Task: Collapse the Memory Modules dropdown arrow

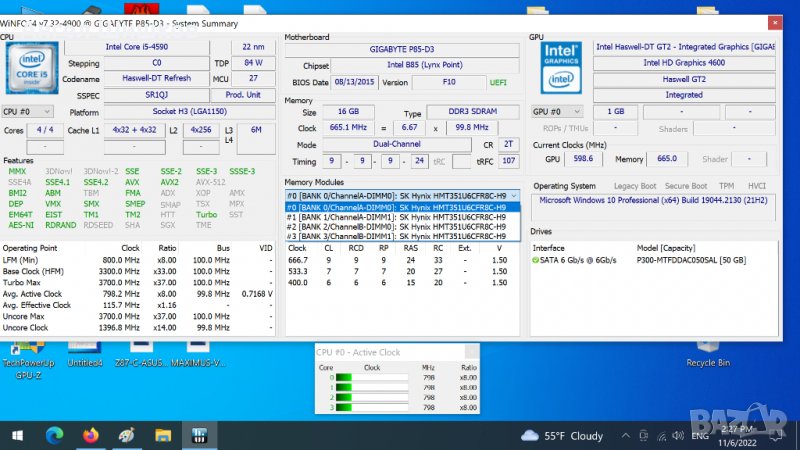Action: [x=514, y=196]
